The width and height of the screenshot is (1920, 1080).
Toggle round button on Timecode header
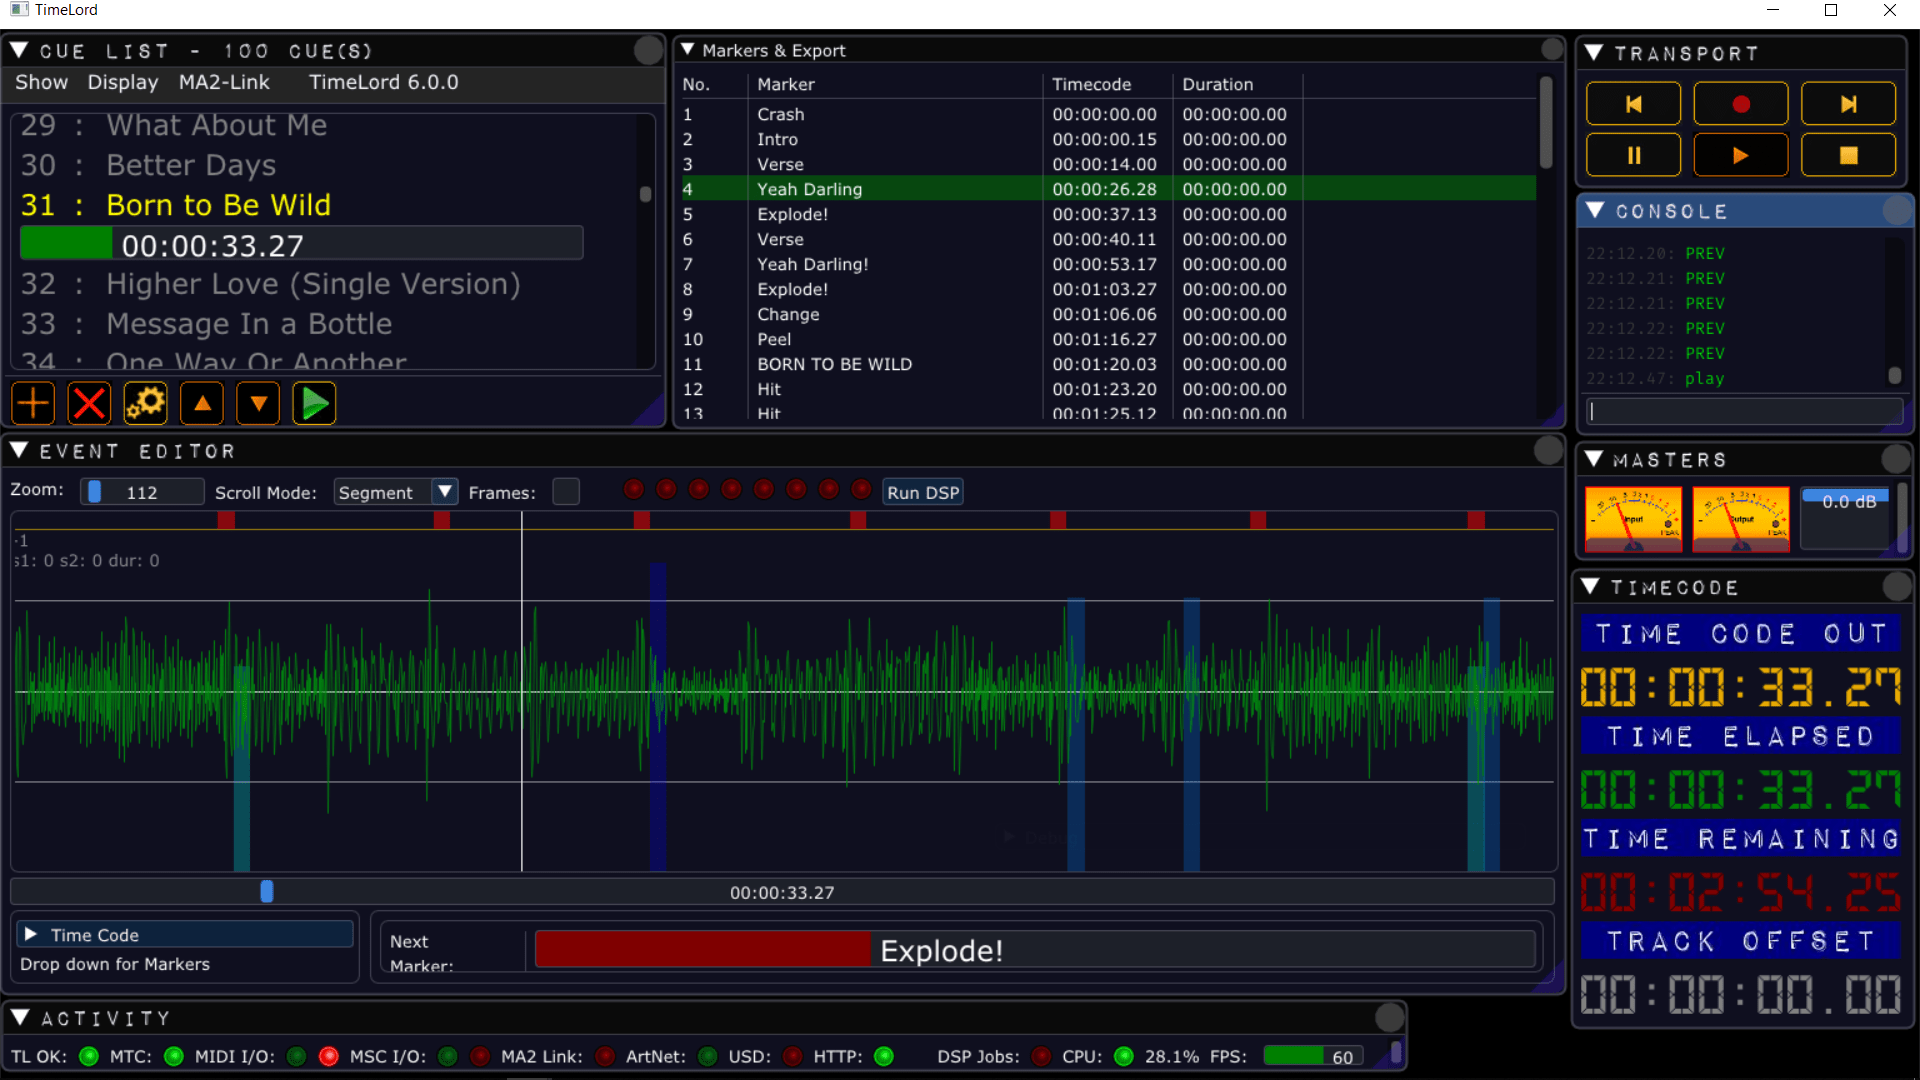pyautogui.click(x=1896, y=586)
